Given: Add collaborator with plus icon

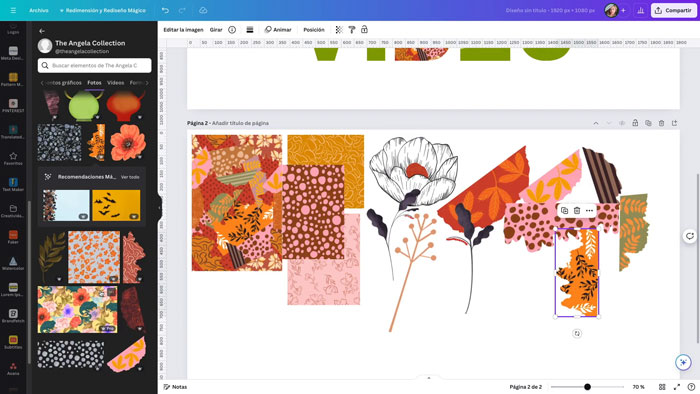Looking at the screenshot, I should (623, 10).
